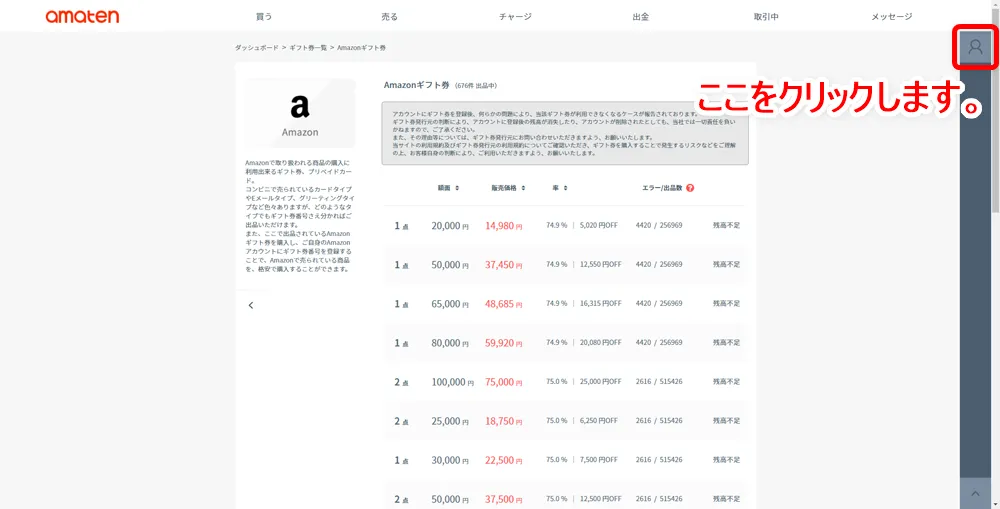Click 4420 / 256969 in the 20,000円 row

(x=659, y=226)
